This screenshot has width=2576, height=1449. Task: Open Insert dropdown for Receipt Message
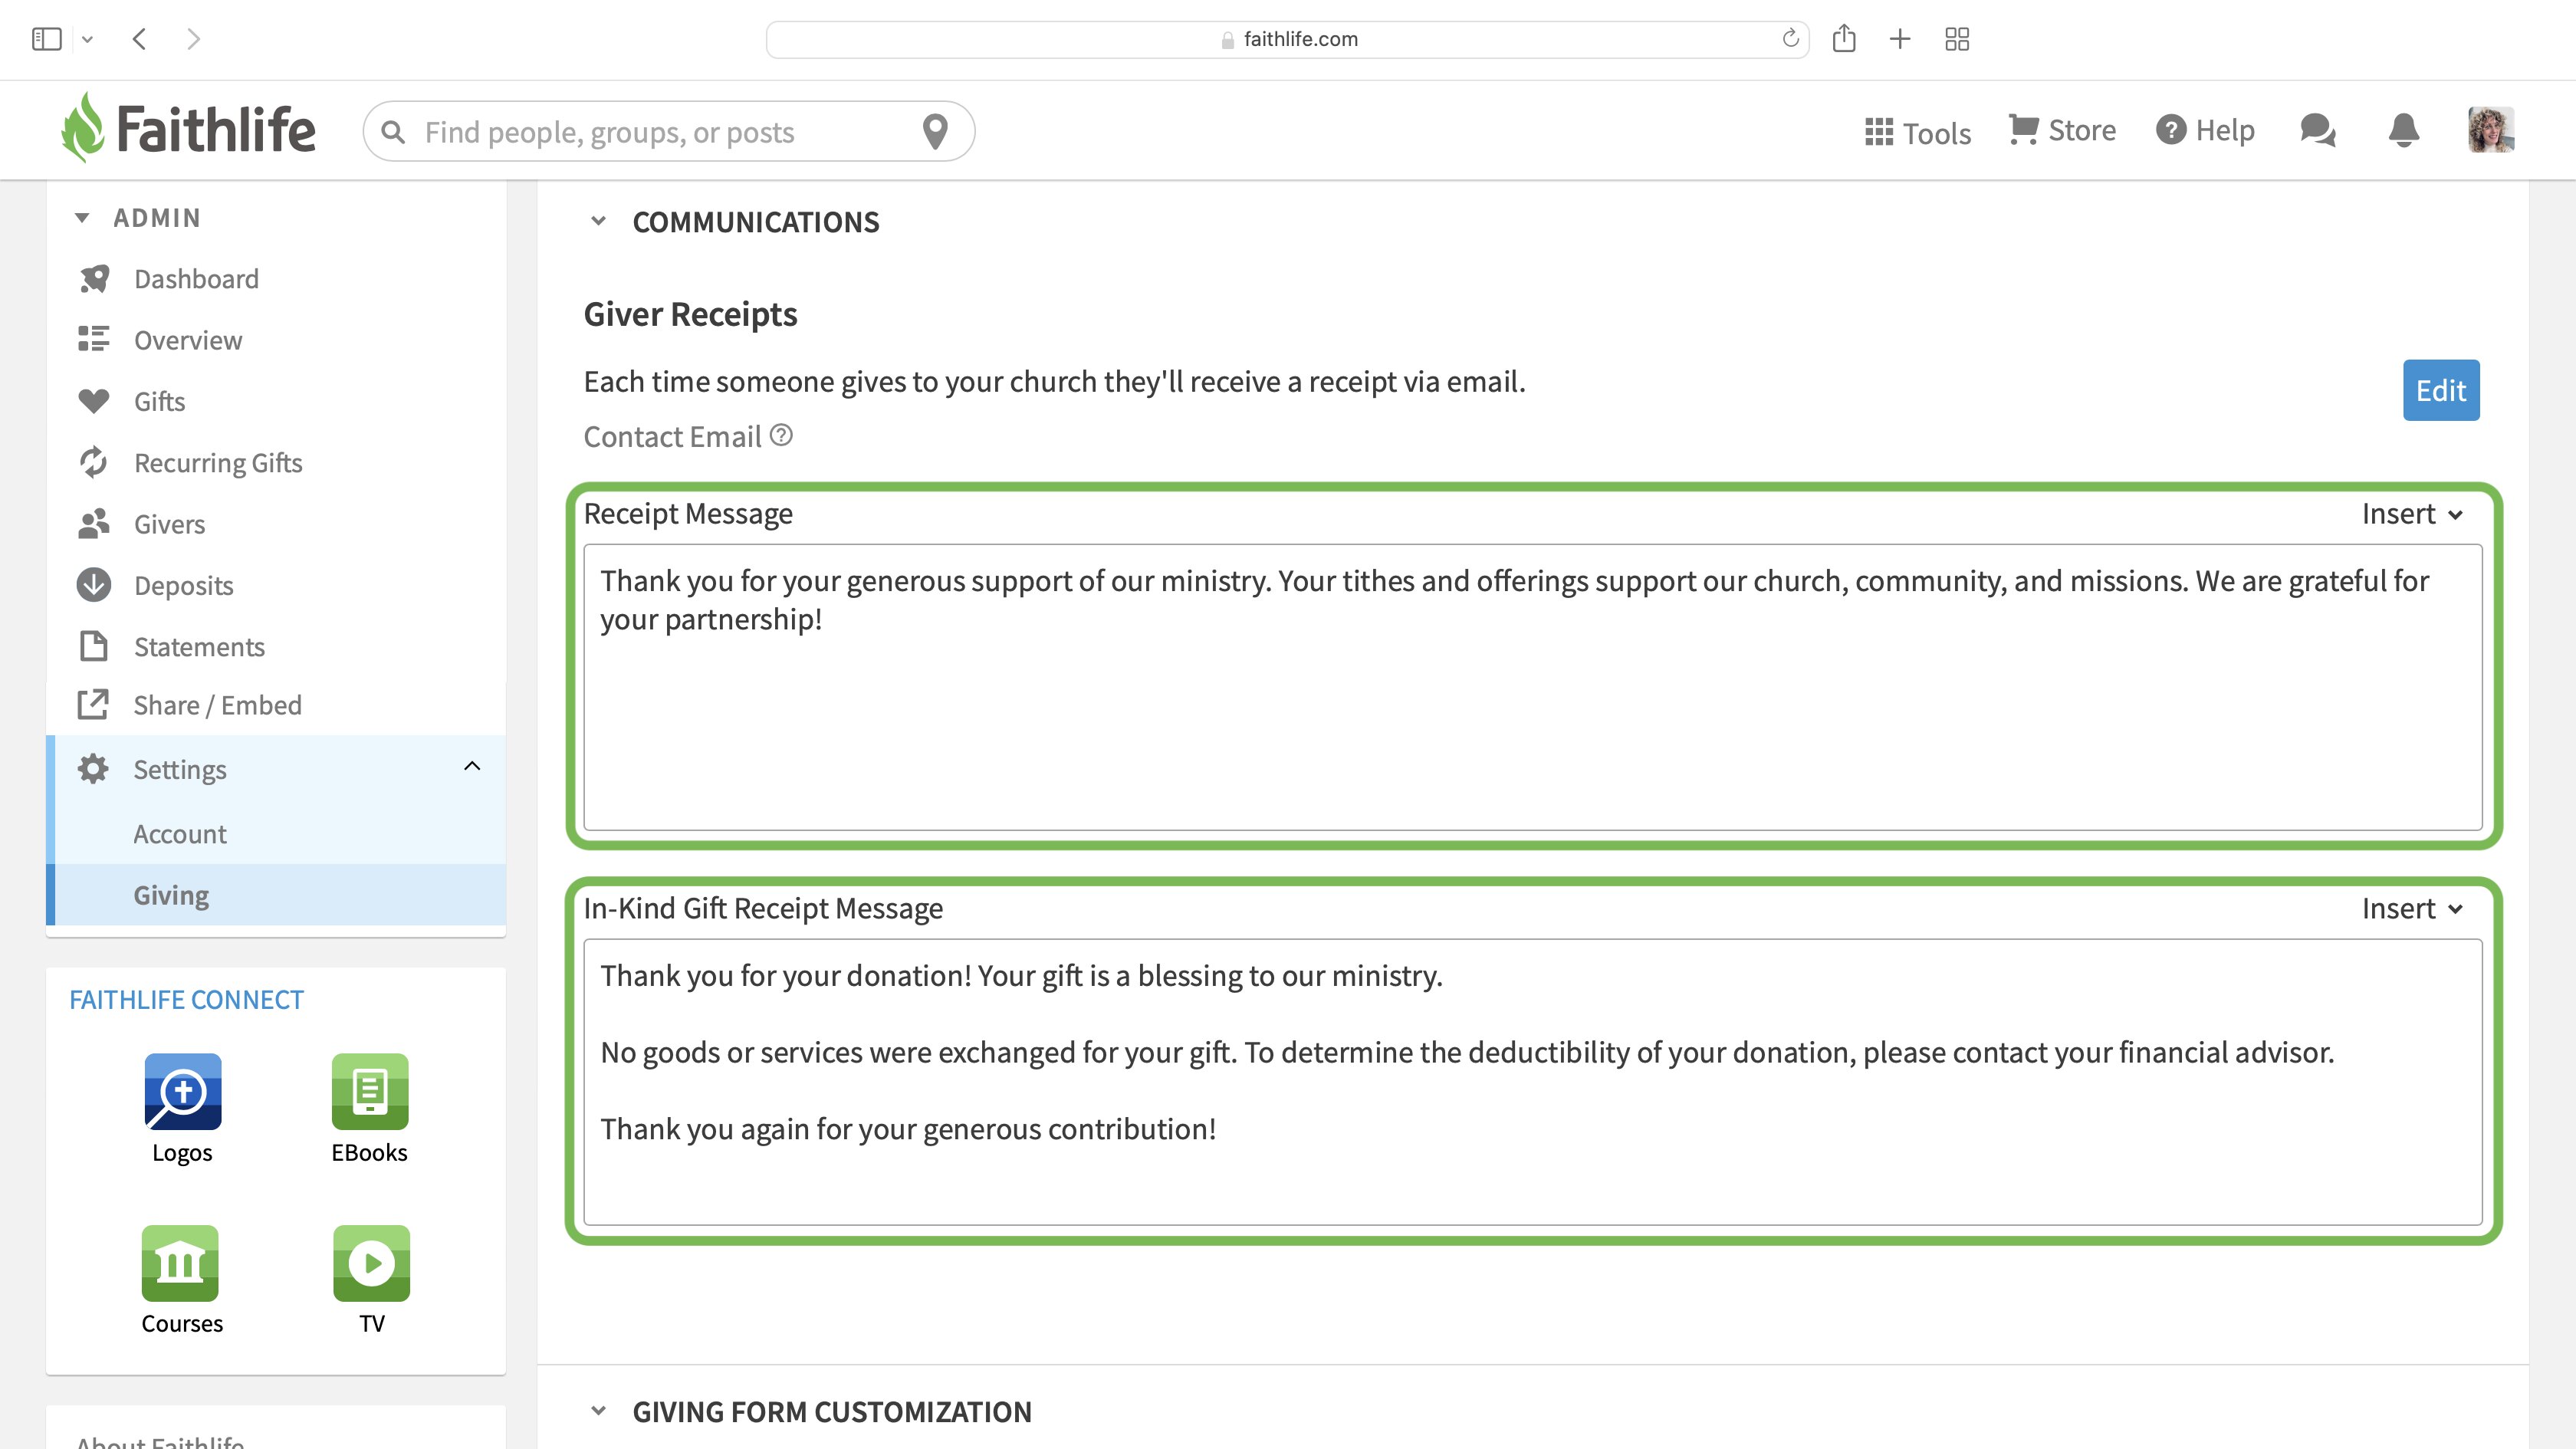(2412, 514)
